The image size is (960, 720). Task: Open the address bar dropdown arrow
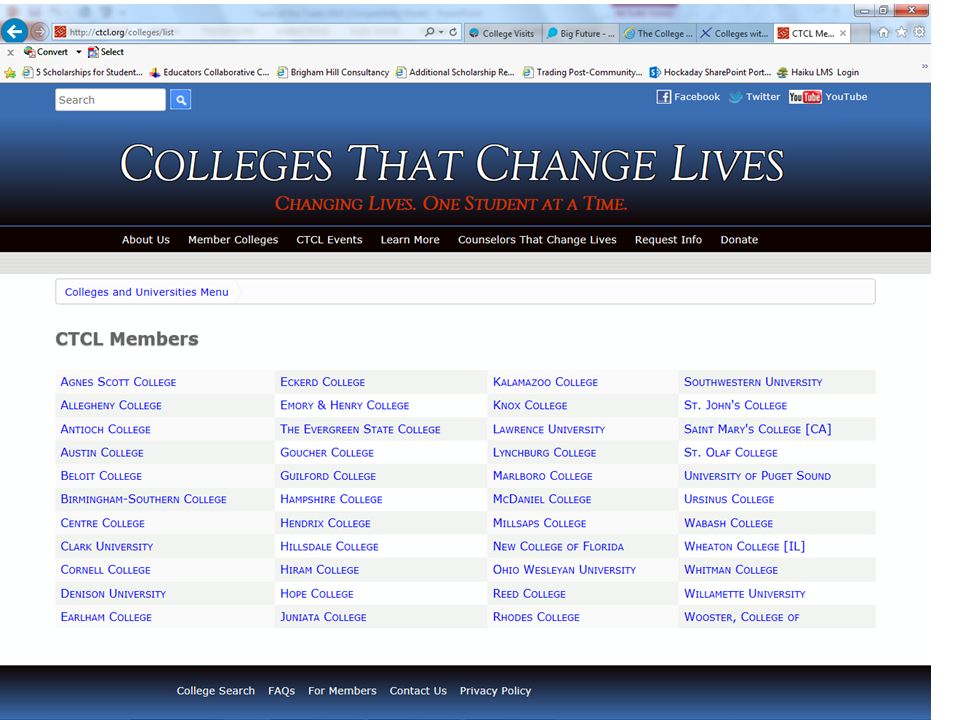pos(441,32)
